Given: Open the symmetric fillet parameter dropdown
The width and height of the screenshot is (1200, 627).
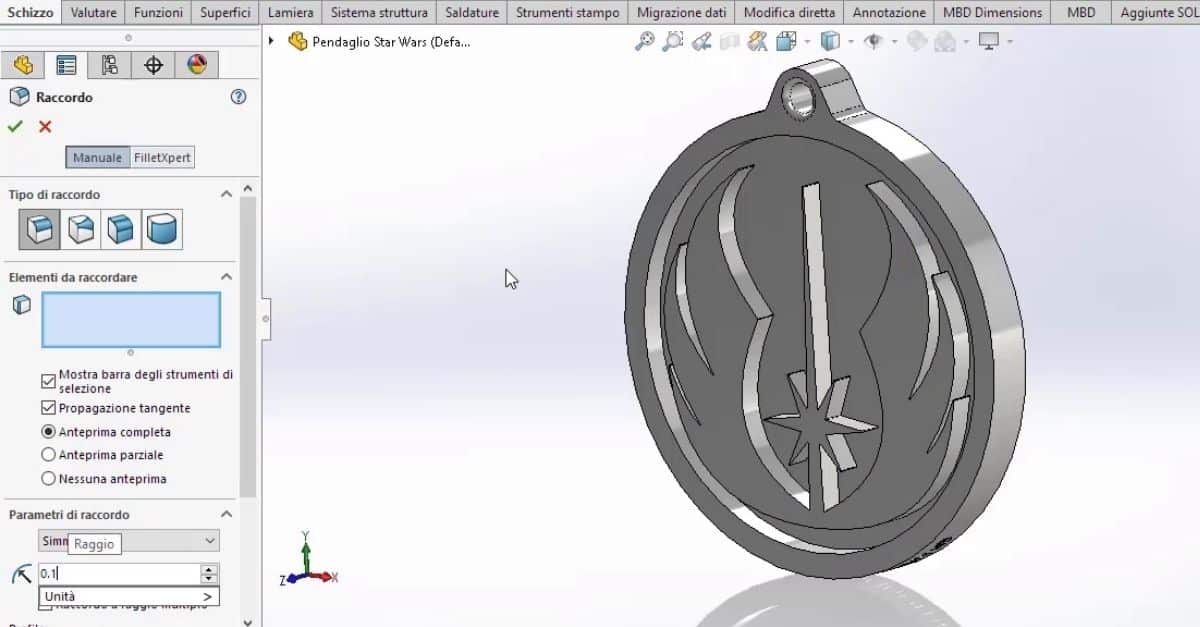Looking at the screenshot, I should coord(209,540).
